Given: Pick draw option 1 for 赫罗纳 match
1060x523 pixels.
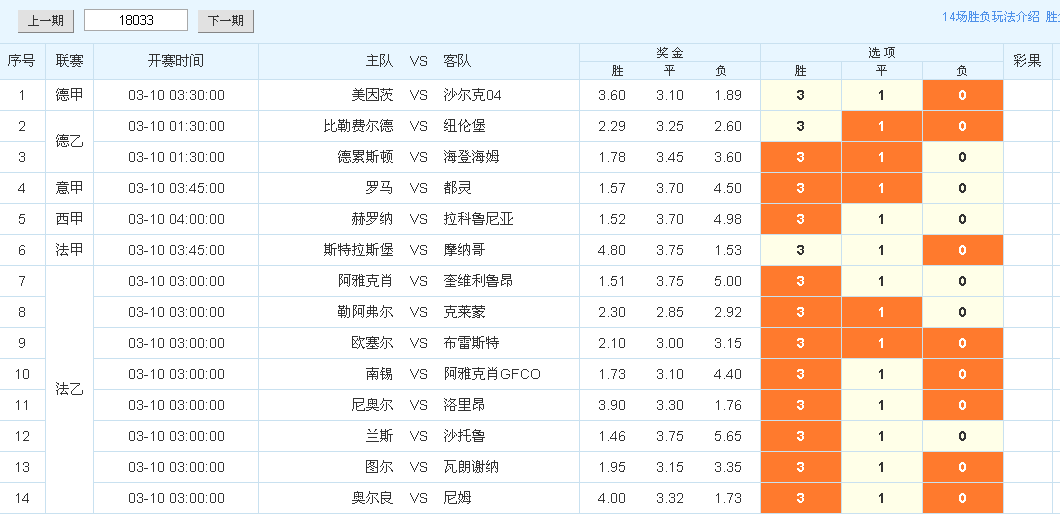Looking at the screenshot, I should click(x=881, y=220).
